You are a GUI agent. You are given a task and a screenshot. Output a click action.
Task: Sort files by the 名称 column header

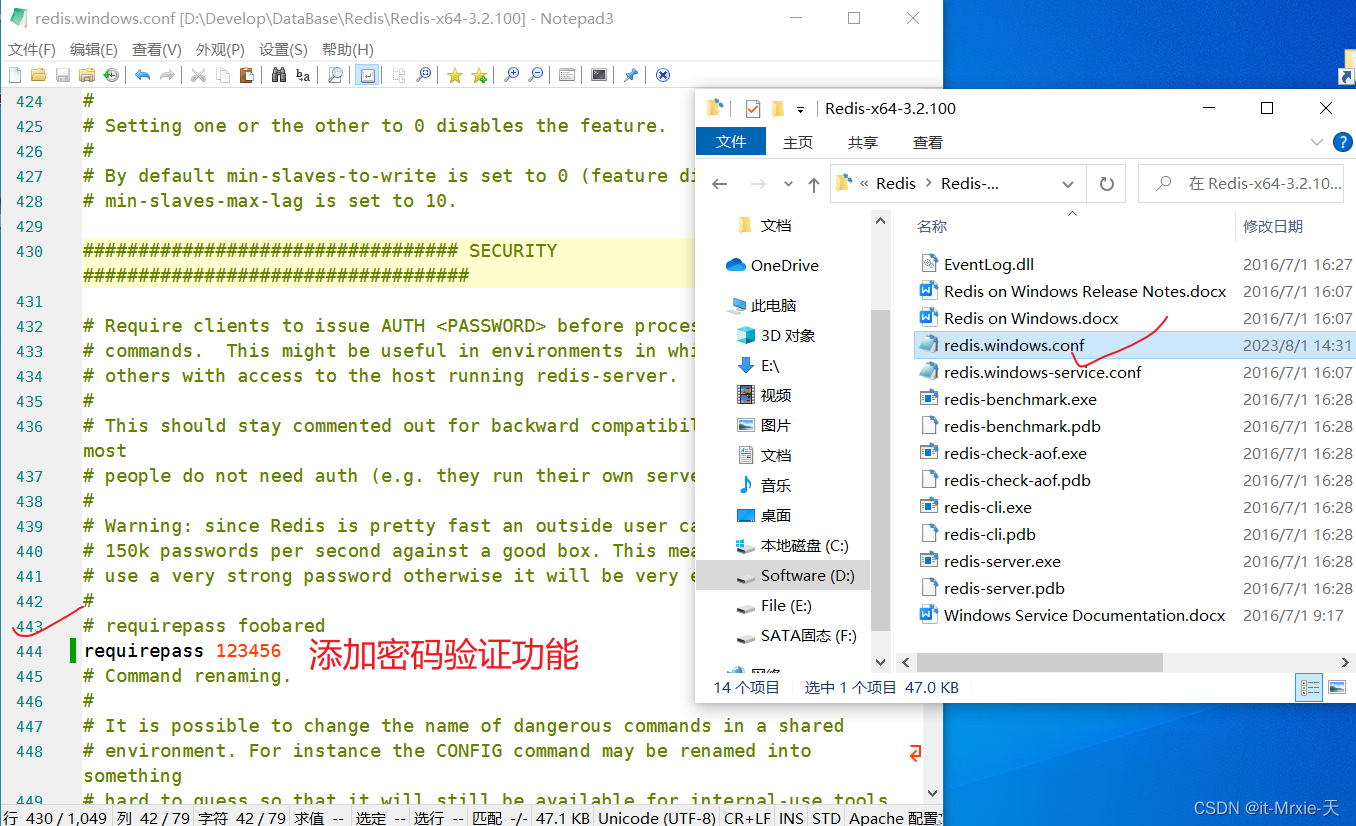(x=932, y=227)
